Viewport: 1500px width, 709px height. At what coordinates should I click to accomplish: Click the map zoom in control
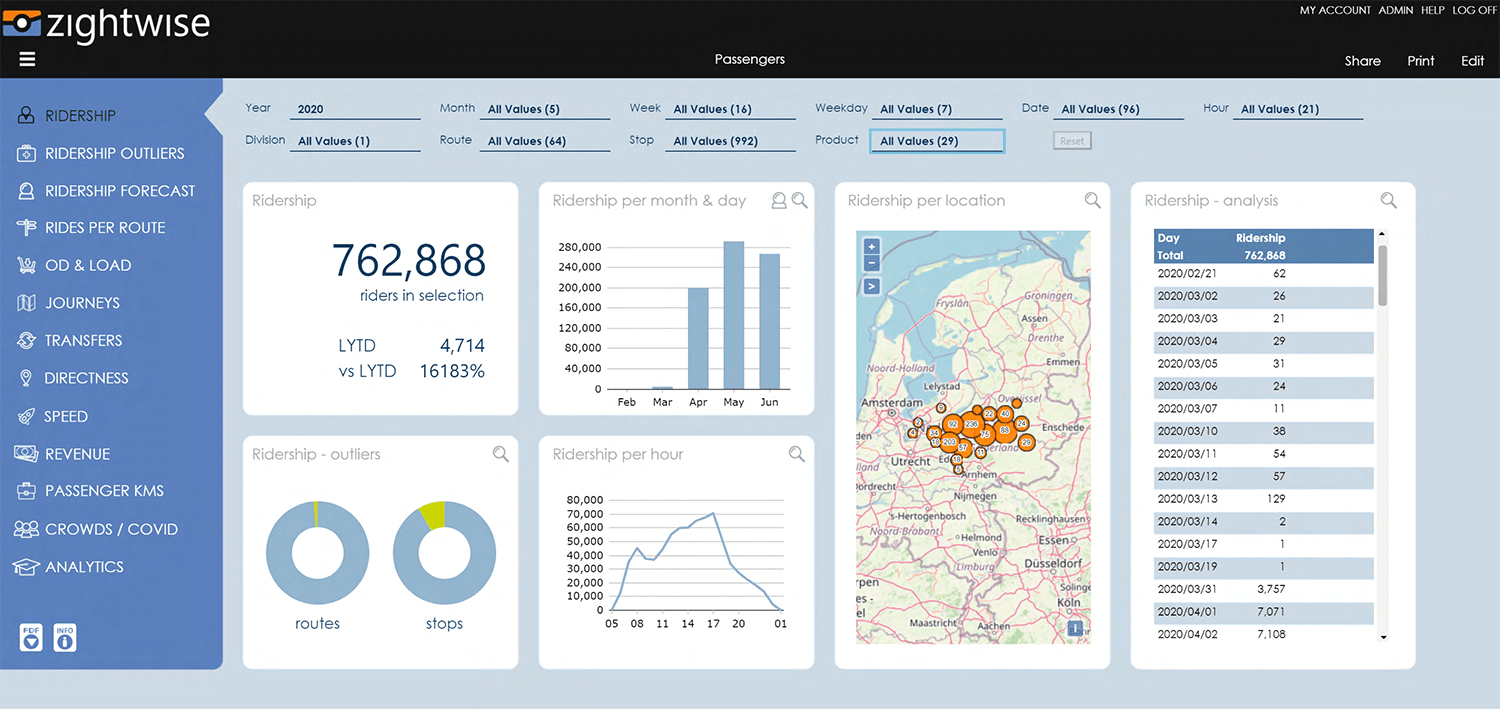pyautogui.click(x=870, y=245)
